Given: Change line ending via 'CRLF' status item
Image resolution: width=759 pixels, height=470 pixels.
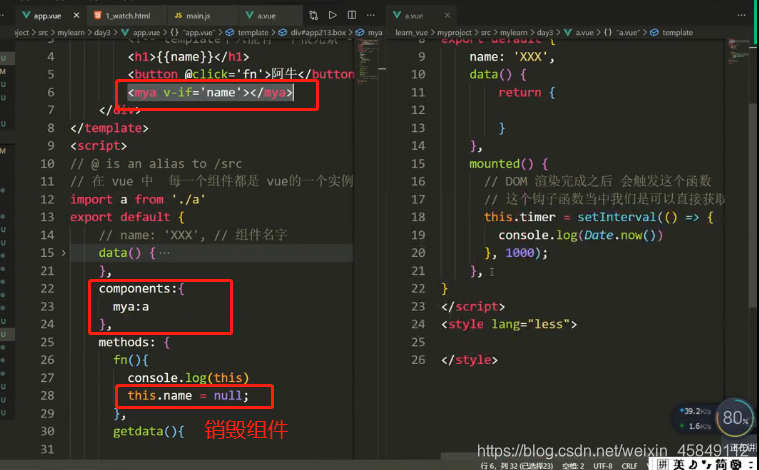Looking at the screenshot, I should click(x=630, y=466).
